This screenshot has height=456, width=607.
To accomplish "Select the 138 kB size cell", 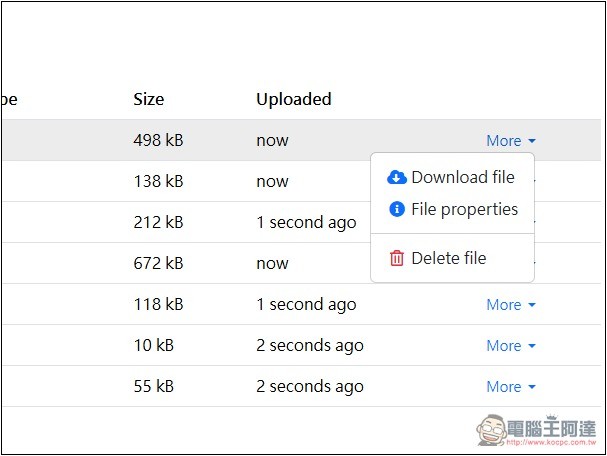I will tap(158, 181).
